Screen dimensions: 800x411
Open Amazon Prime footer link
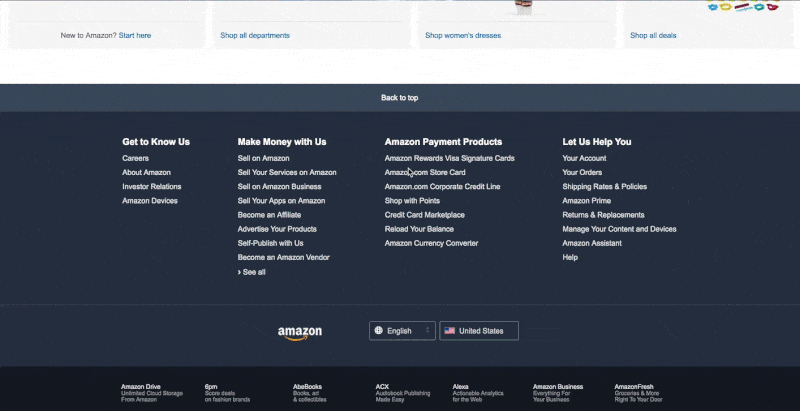587,201
